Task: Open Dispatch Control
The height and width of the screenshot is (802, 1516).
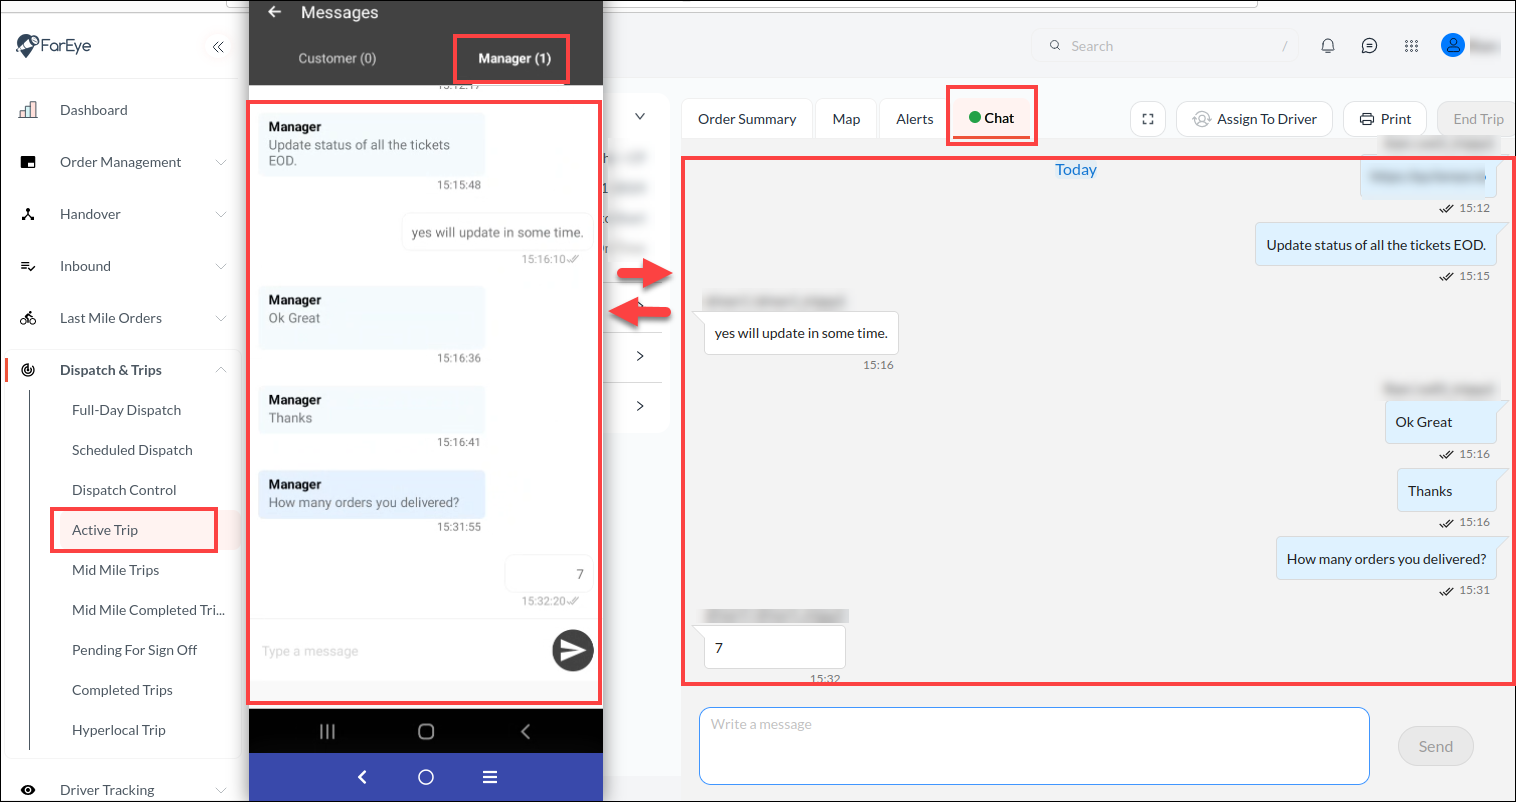Action: (124, 490)
